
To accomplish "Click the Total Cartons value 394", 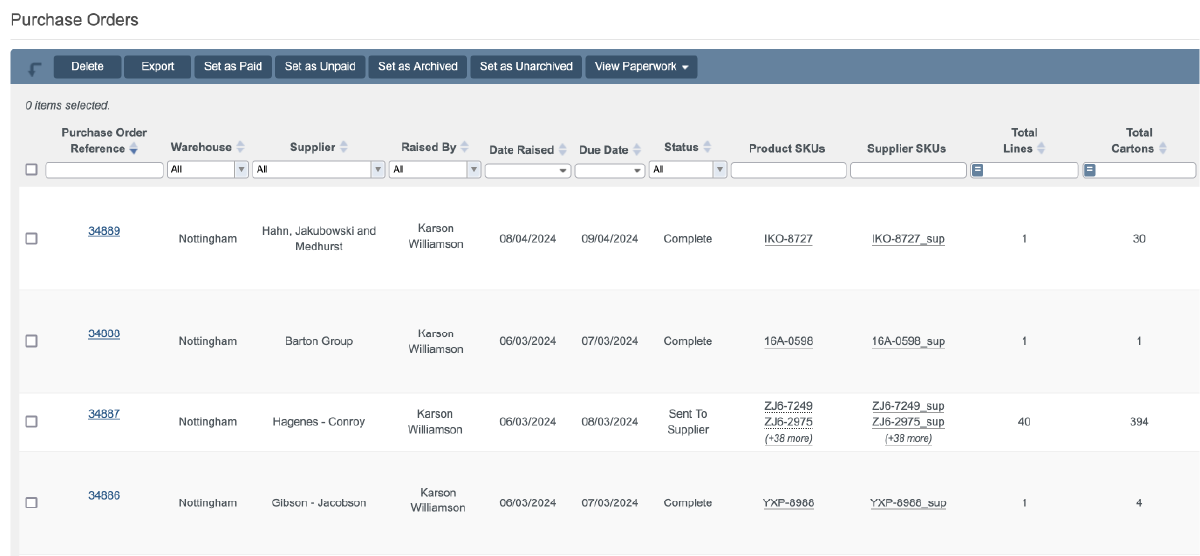I will pyautogui.click(x=1139, y=422).
